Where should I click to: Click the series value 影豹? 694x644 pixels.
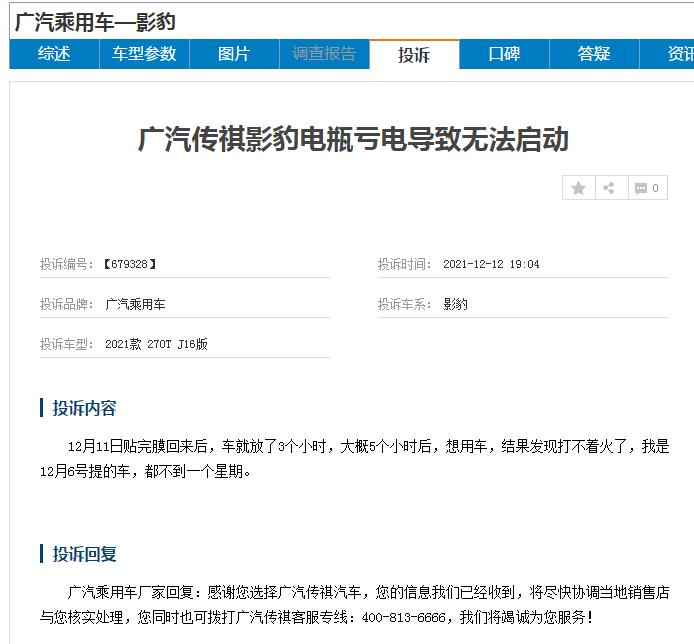pyautogui.click(x=455, y=305)
